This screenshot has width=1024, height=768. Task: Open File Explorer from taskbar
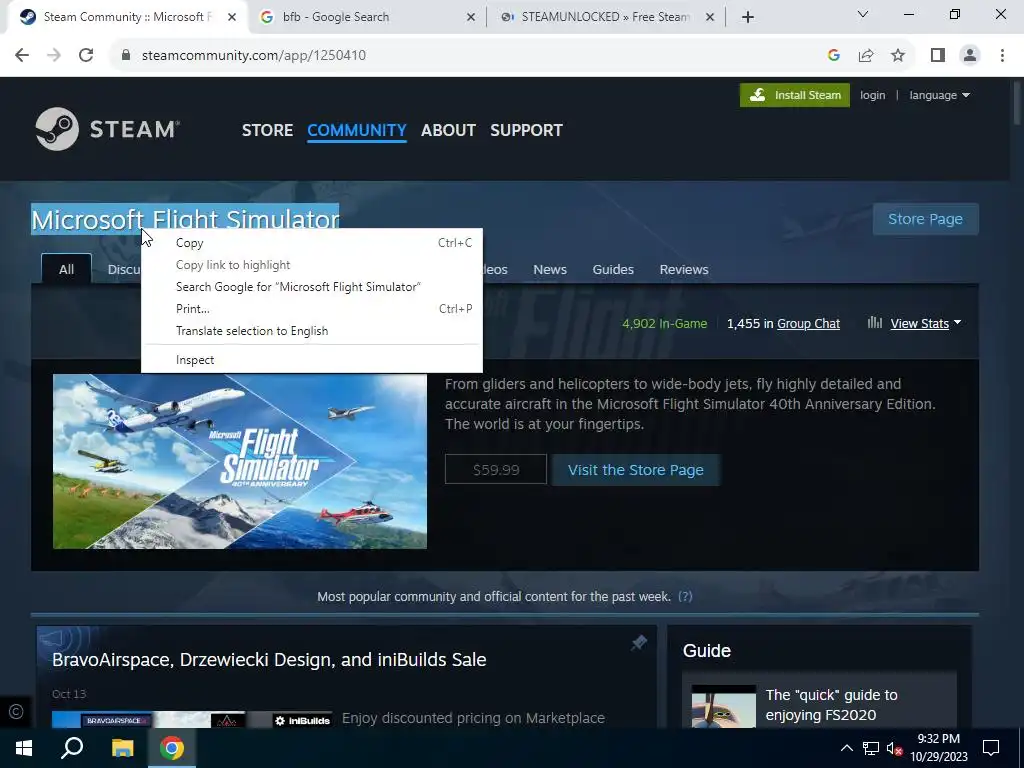pos(122,748)
